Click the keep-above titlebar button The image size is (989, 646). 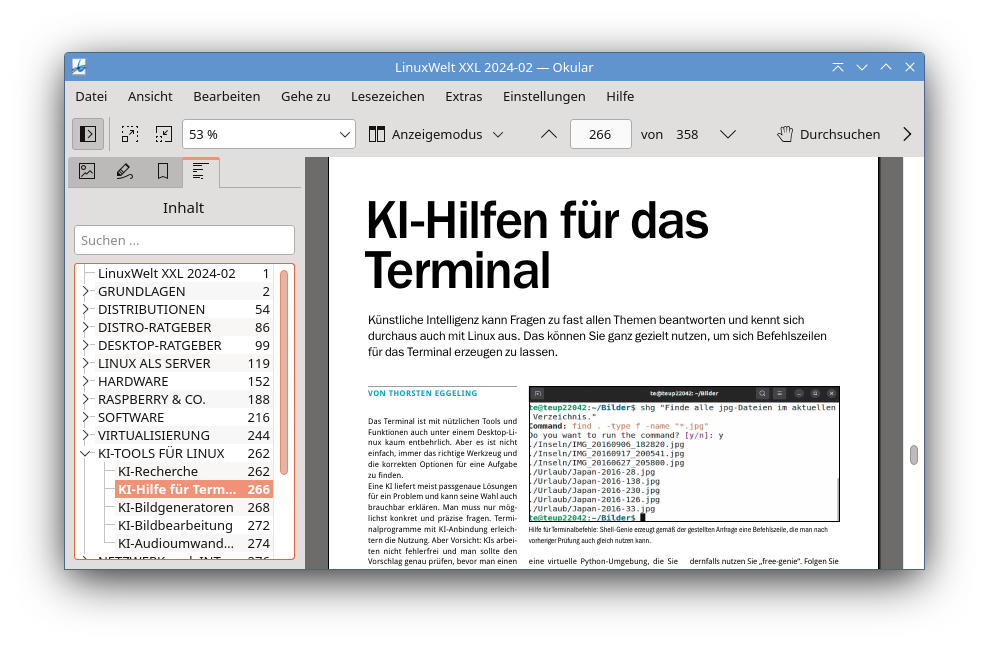click(838, 67)
